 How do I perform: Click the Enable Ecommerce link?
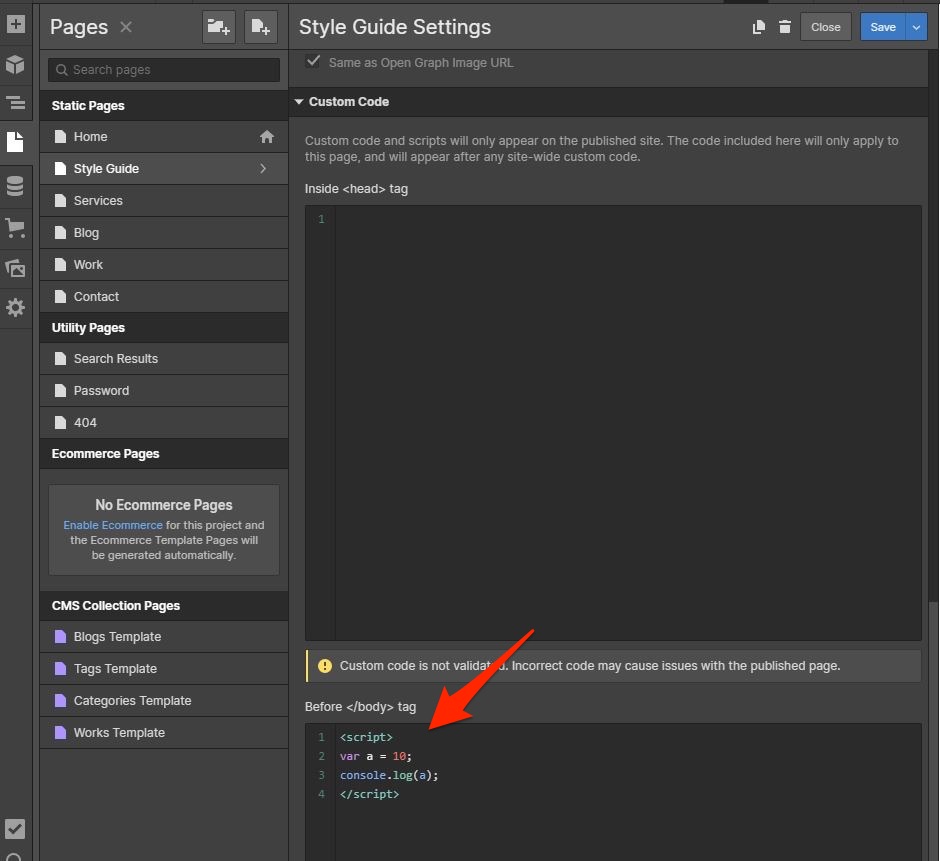point(113,525)
